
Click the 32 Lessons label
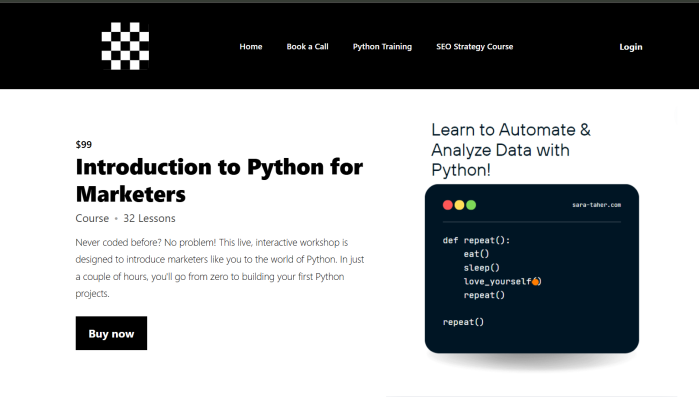149,218
